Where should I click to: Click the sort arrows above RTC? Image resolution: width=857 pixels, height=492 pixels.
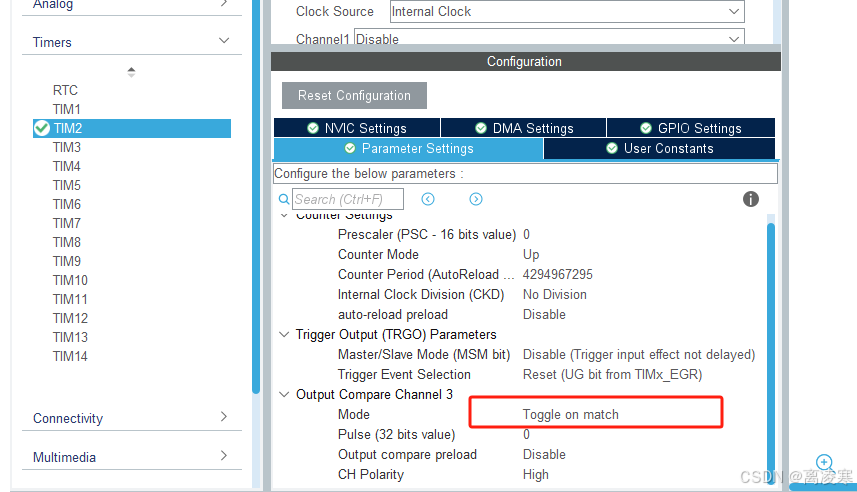tap(131, 72)
